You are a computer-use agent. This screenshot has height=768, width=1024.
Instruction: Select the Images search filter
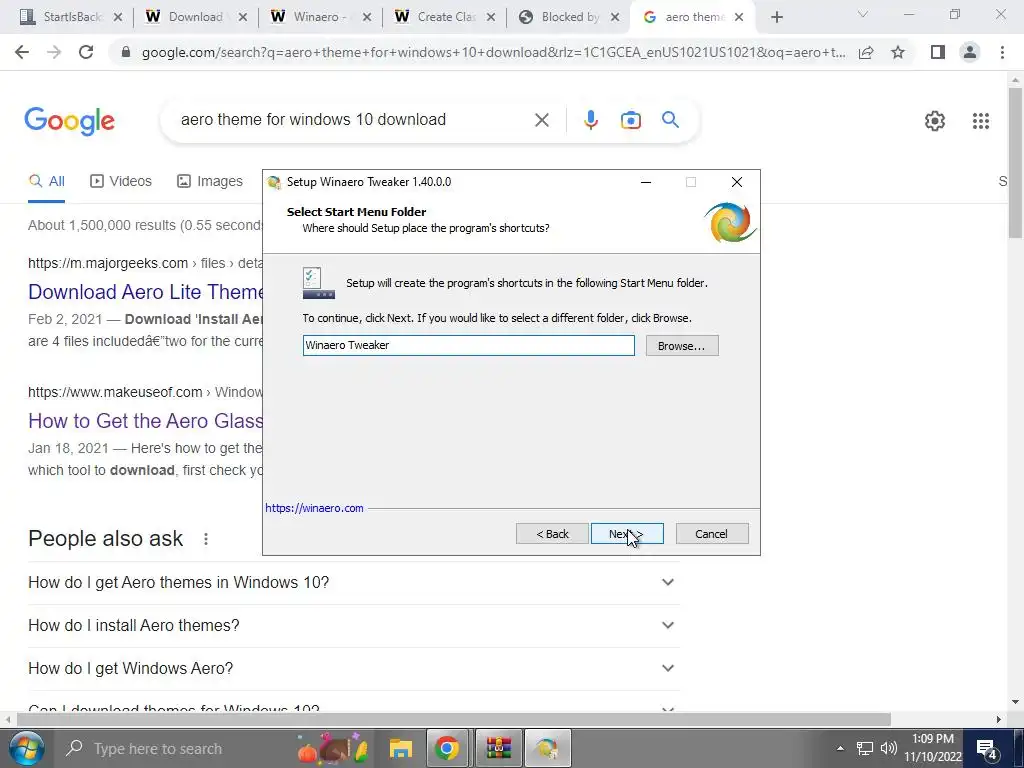pos(210,182)
